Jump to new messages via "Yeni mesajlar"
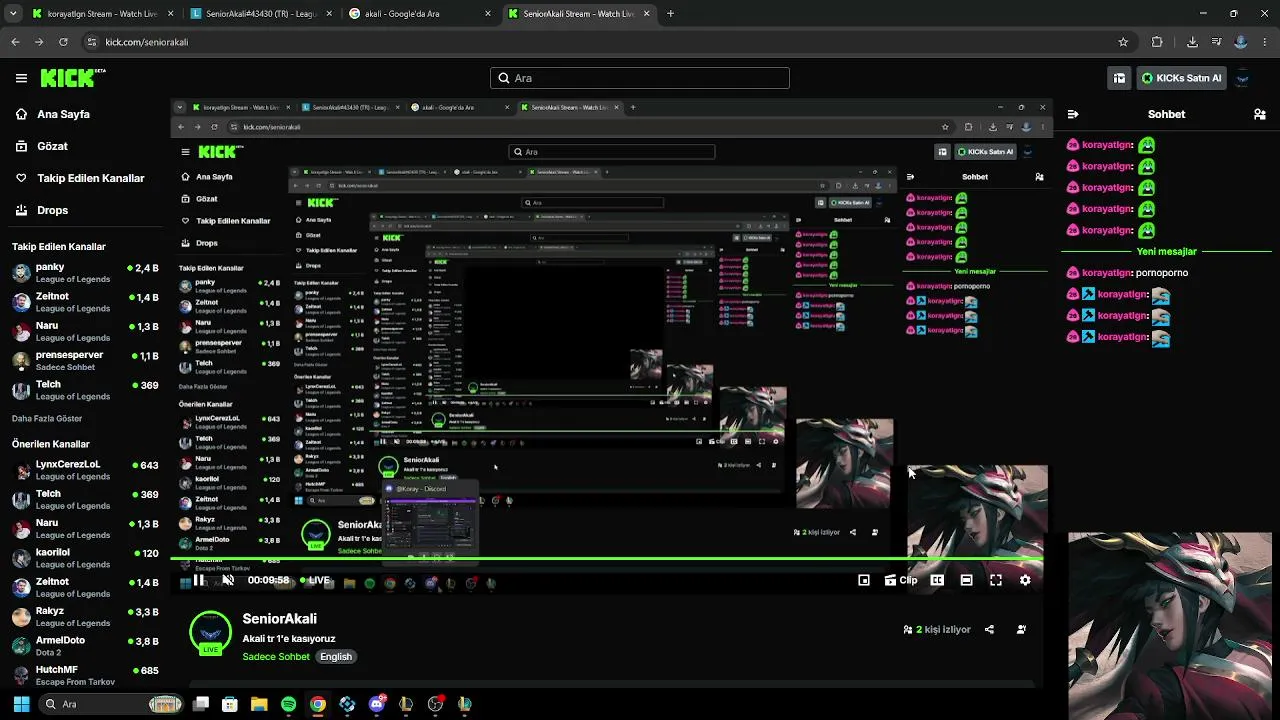 (1166, 252)
